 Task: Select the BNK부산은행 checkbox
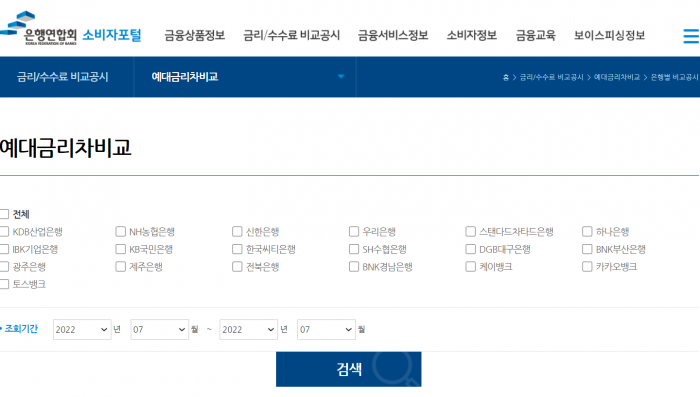tap(587, 249)
